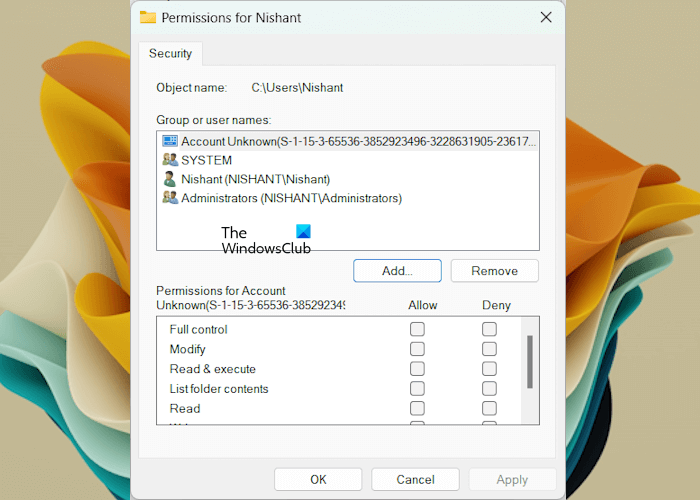Tick Deny for List folder contents

coord(489,388)
